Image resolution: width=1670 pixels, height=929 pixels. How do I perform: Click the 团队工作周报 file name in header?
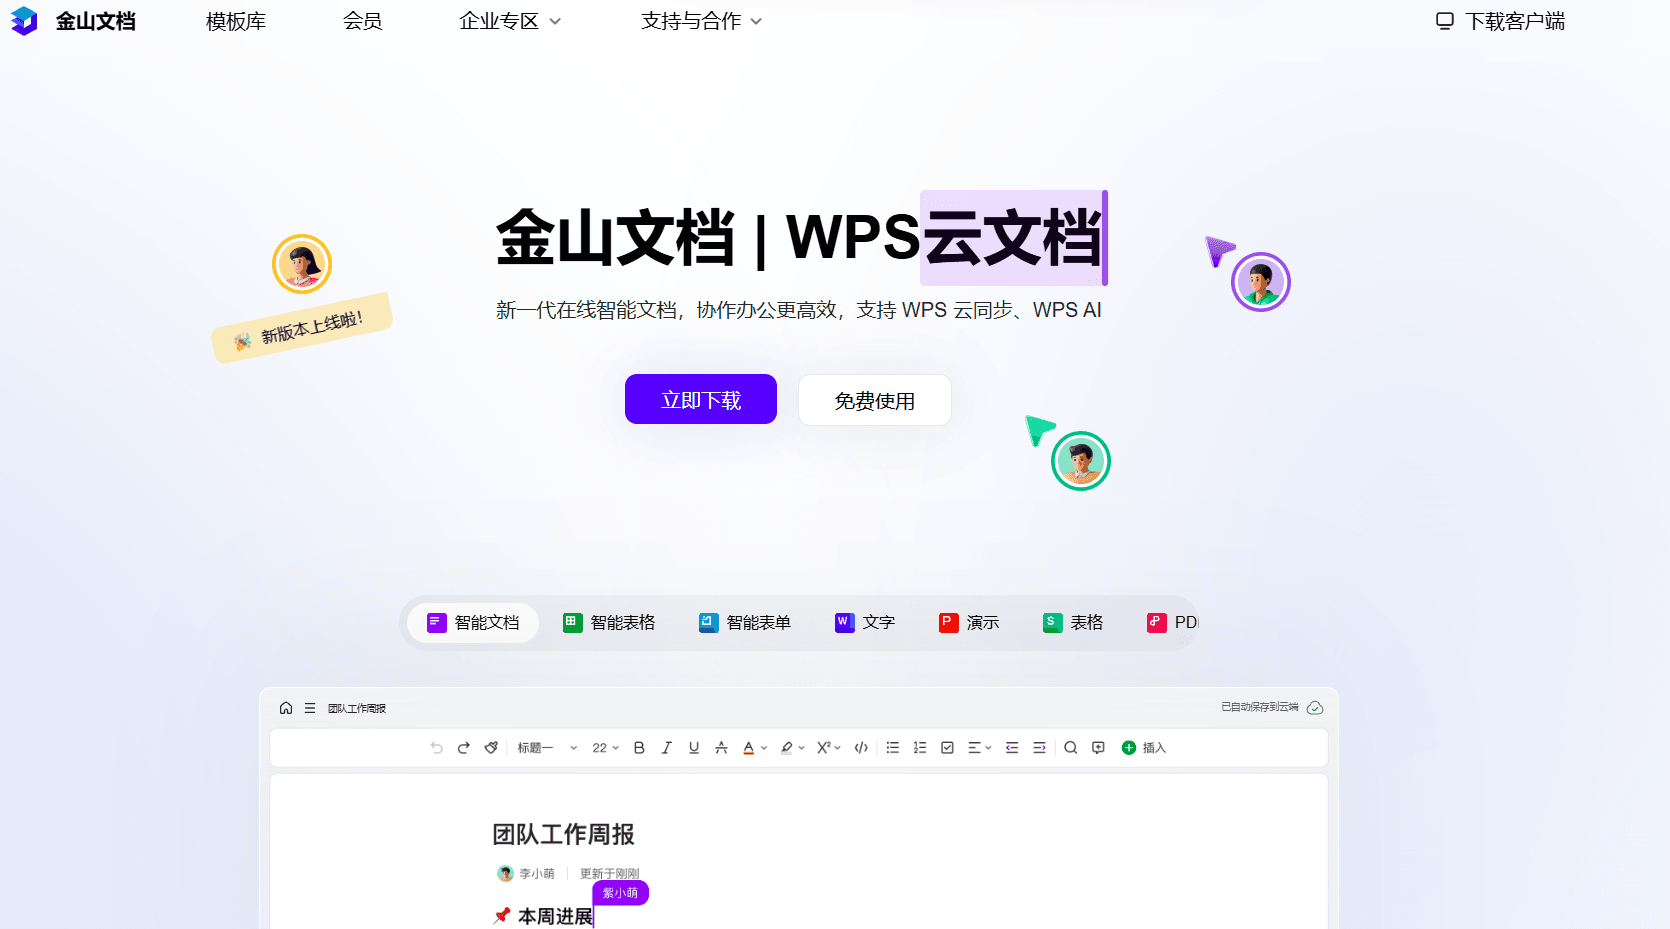click(357, 709)
